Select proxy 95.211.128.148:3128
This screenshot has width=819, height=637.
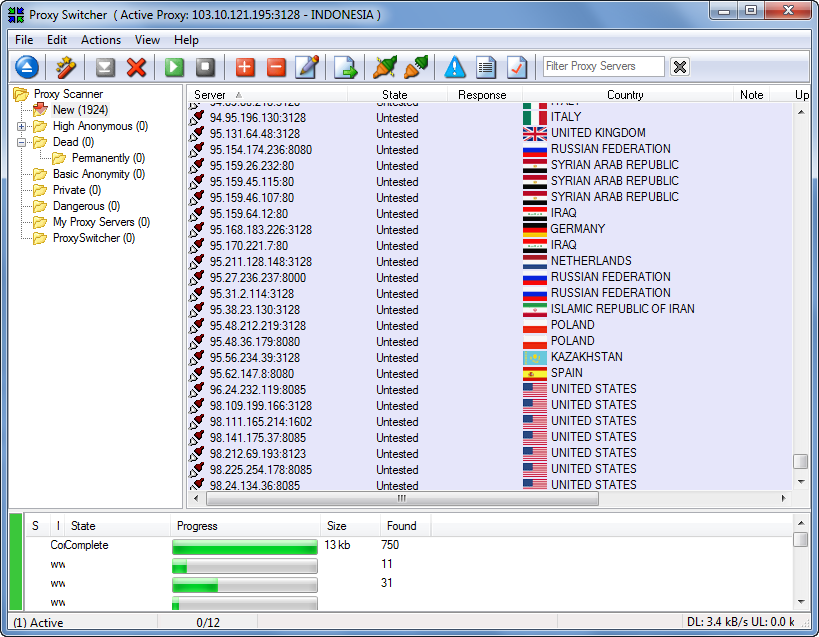[x=261, y=262]
